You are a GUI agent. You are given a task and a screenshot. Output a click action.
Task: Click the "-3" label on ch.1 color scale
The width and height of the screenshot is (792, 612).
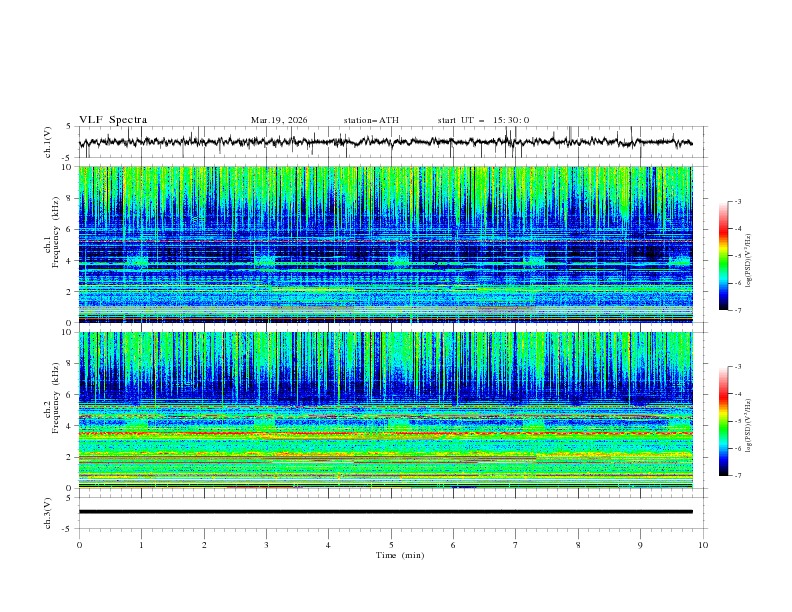click(738, 201)
